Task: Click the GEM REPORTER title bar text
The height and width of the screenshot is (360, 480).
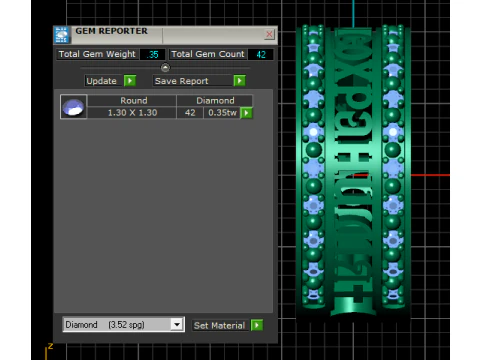Action: [111, 31]
